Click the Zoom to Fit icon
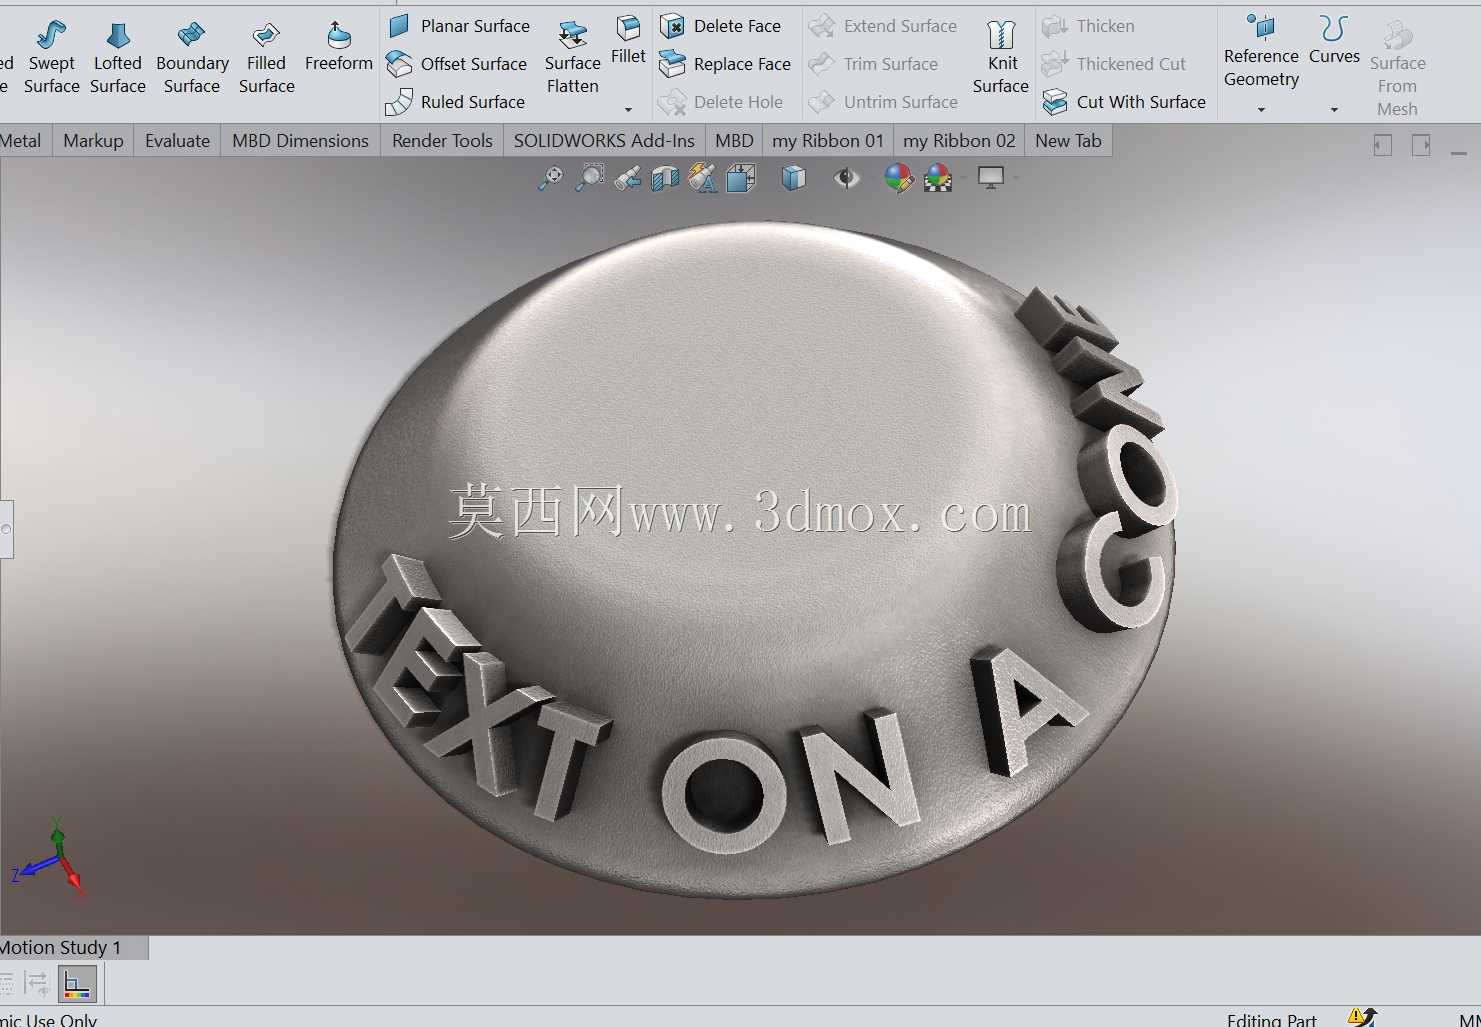1481x1027 pixels. pos(550,178)
